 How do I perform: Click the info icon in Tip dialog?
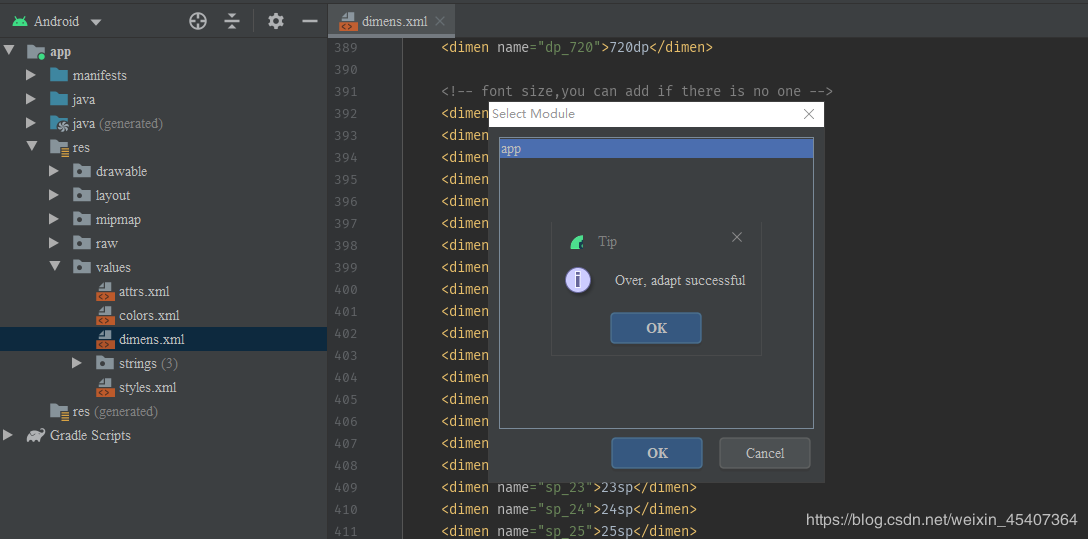(578, 280)
